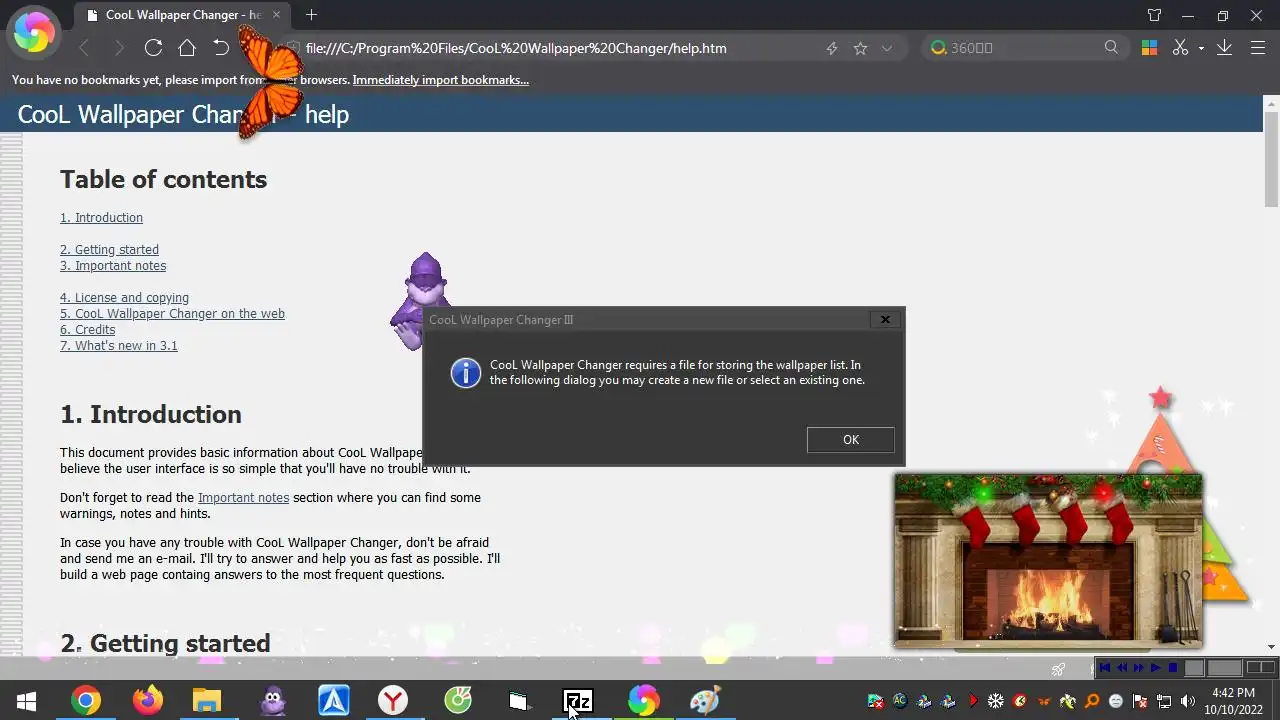Open a new browser tab
Viewport: 1280px width, 720px height.
[311, 15]
